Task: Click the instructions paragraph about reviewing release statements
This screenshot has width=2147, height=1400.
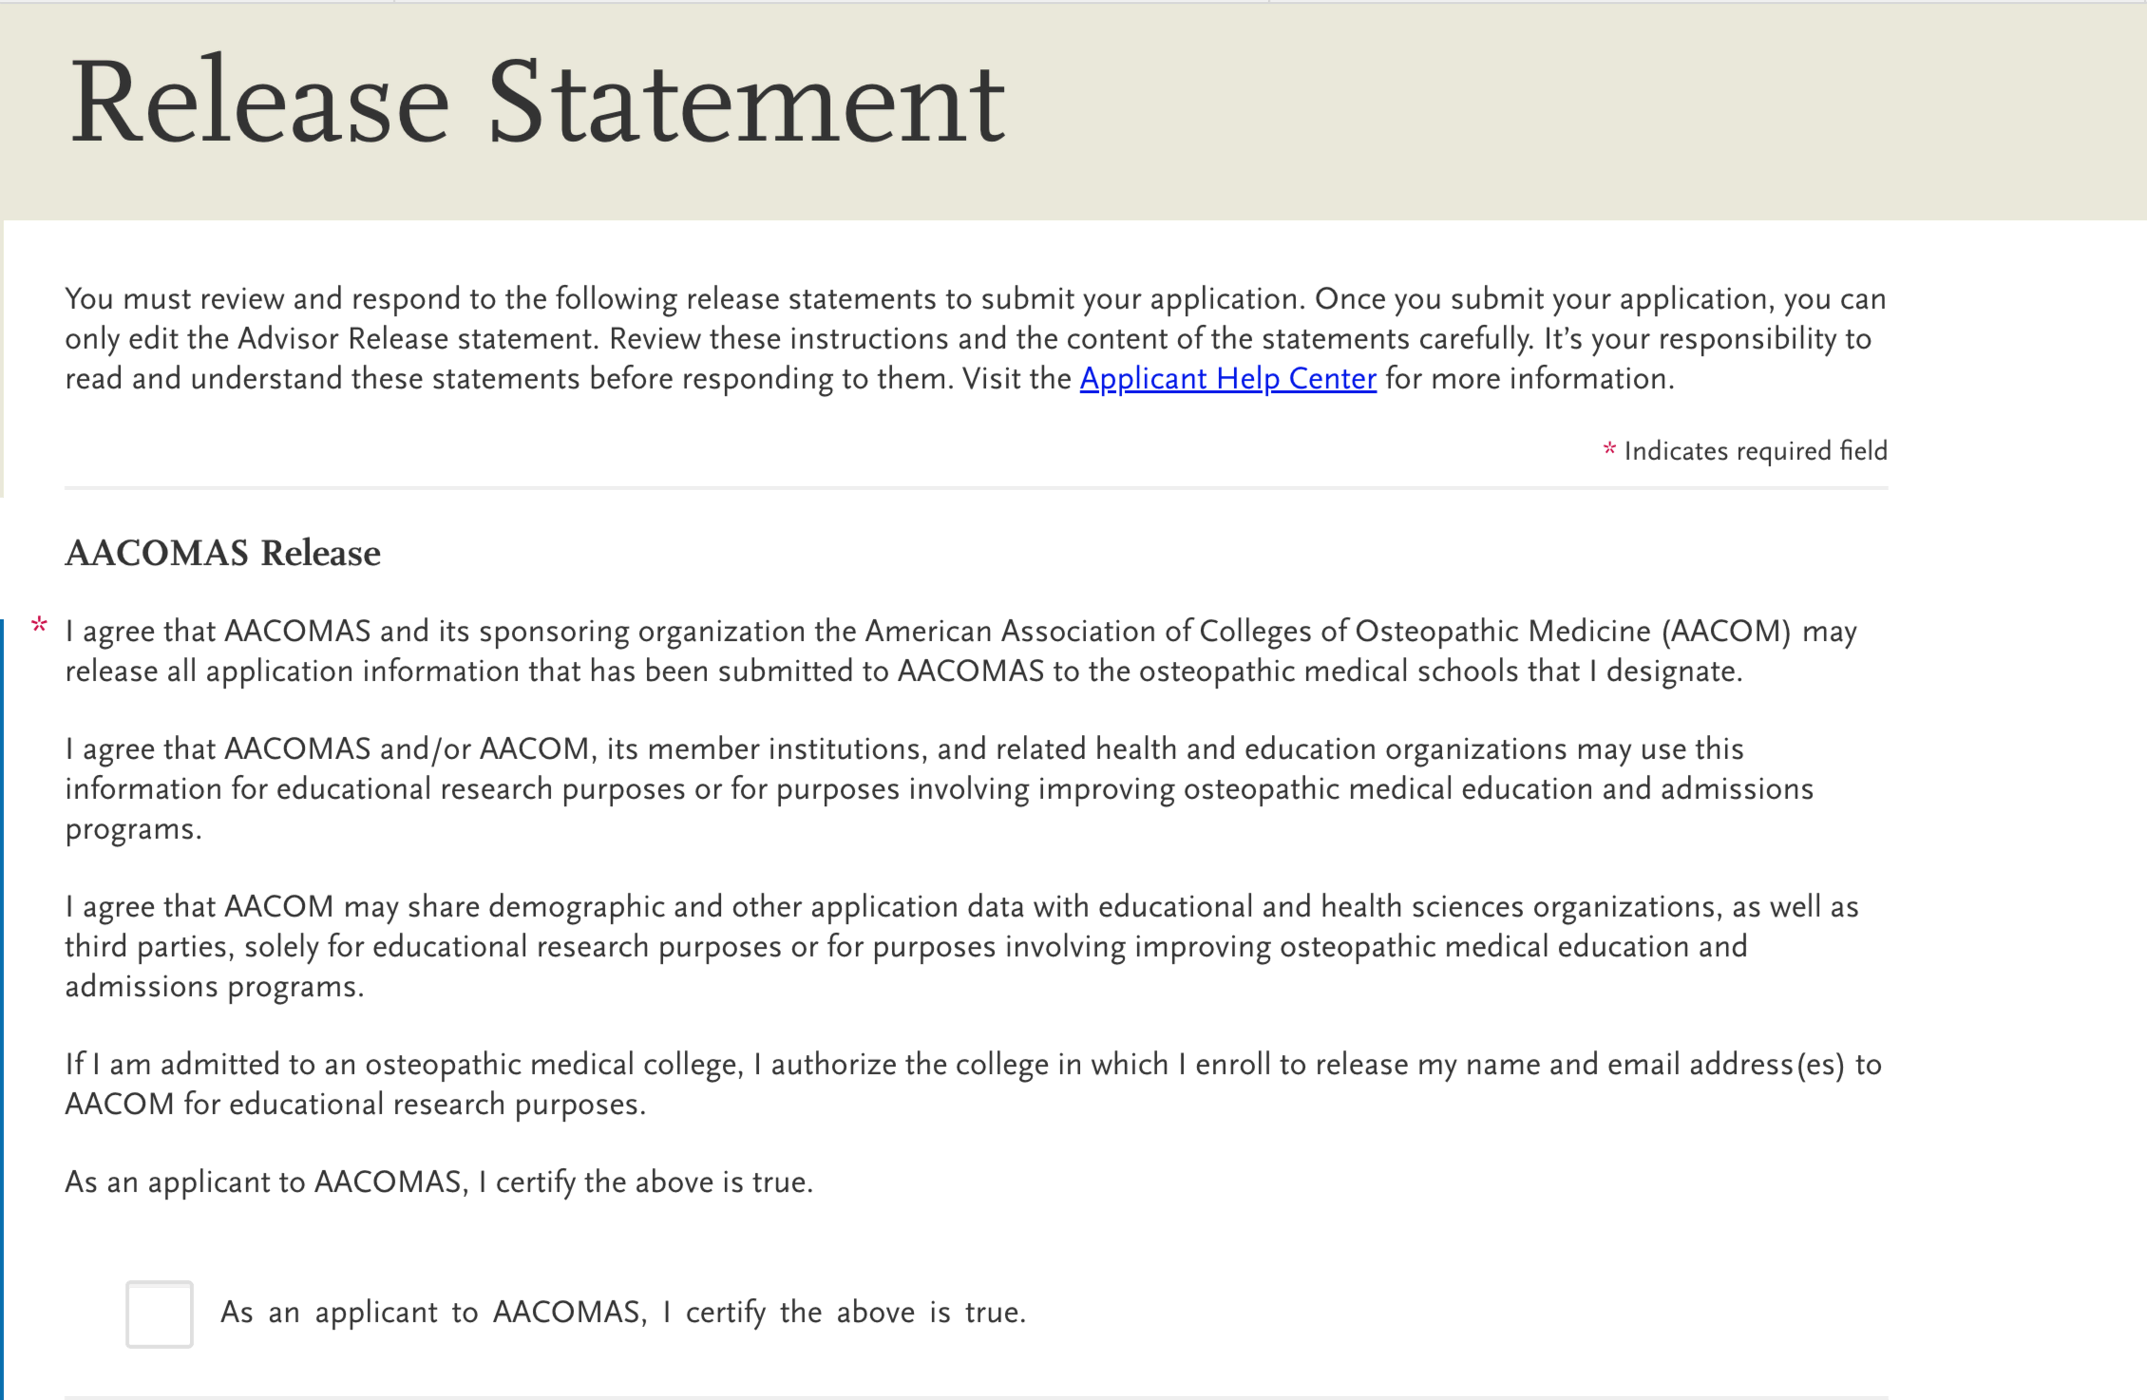Action: [975, 338]
